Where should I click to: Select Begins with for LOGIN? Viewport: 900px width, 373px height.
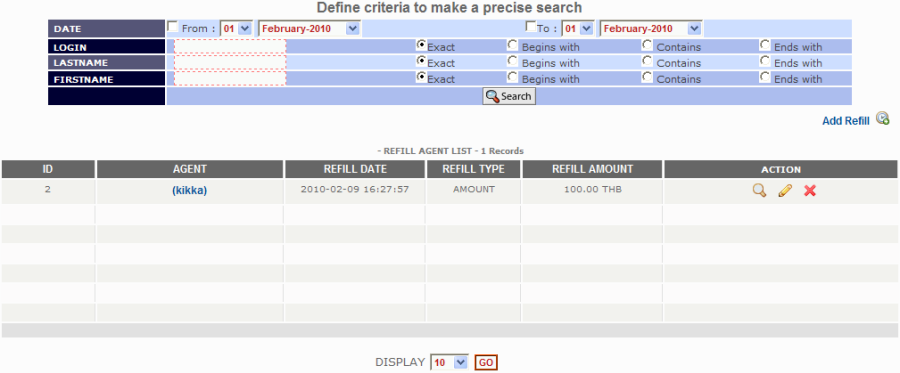pyautogui.click(x=513, y=44)
